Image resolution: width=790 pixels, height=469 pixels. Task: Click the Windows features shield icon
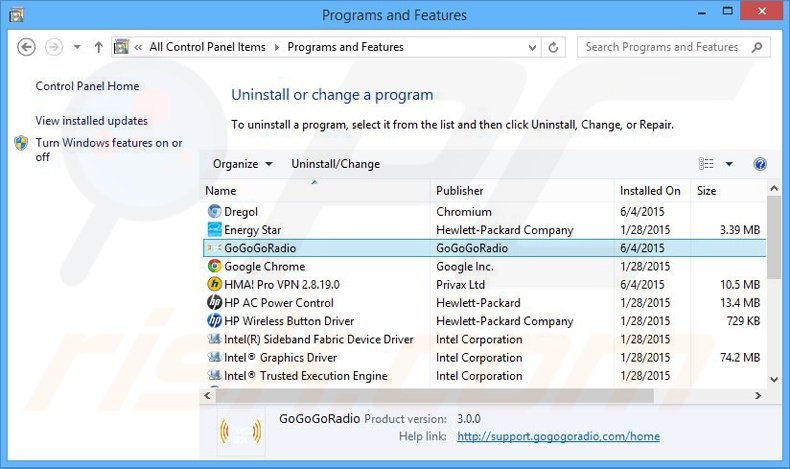[21, 143]
